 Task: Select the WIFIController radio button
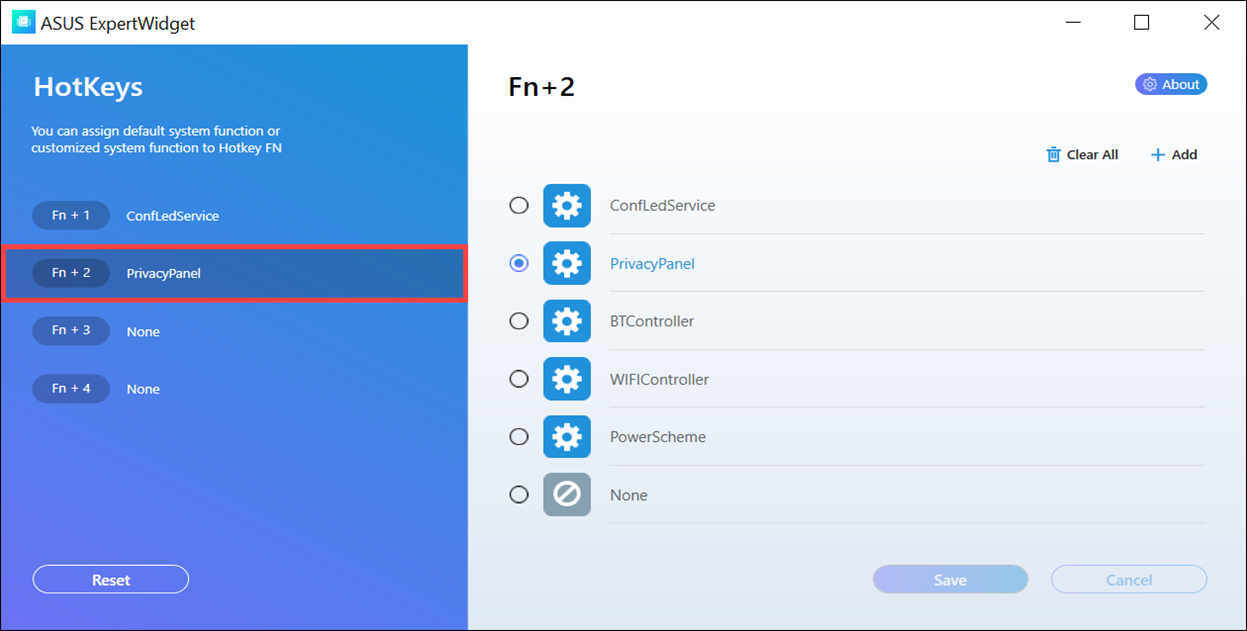click(519, 379)
